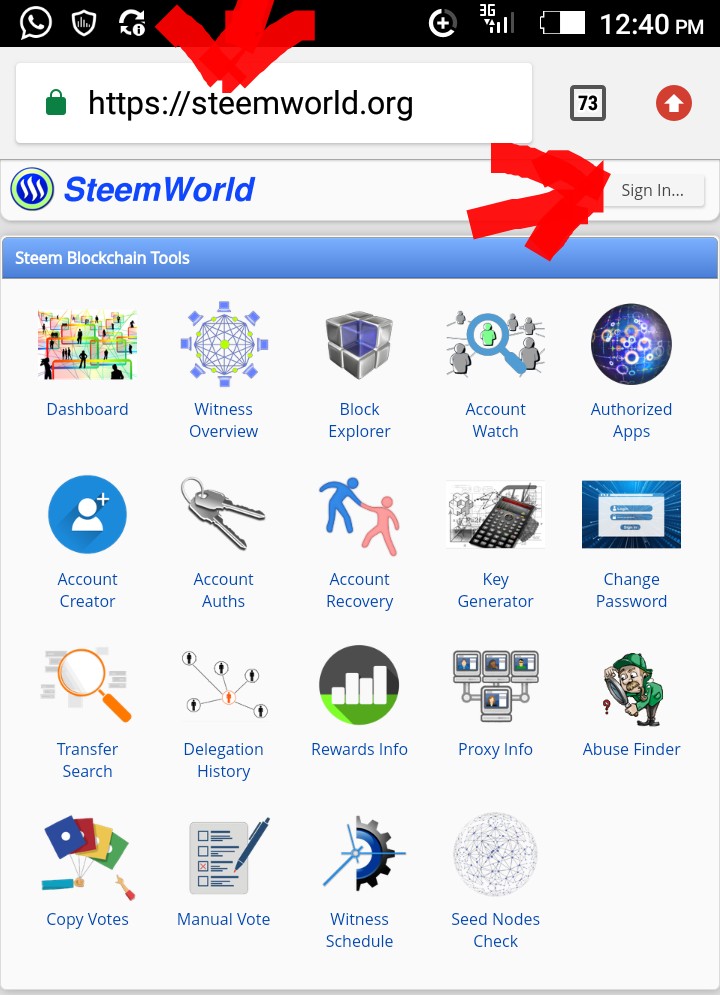
Task: Tap the green padlock security icon
Action: (x=56, y=103)
